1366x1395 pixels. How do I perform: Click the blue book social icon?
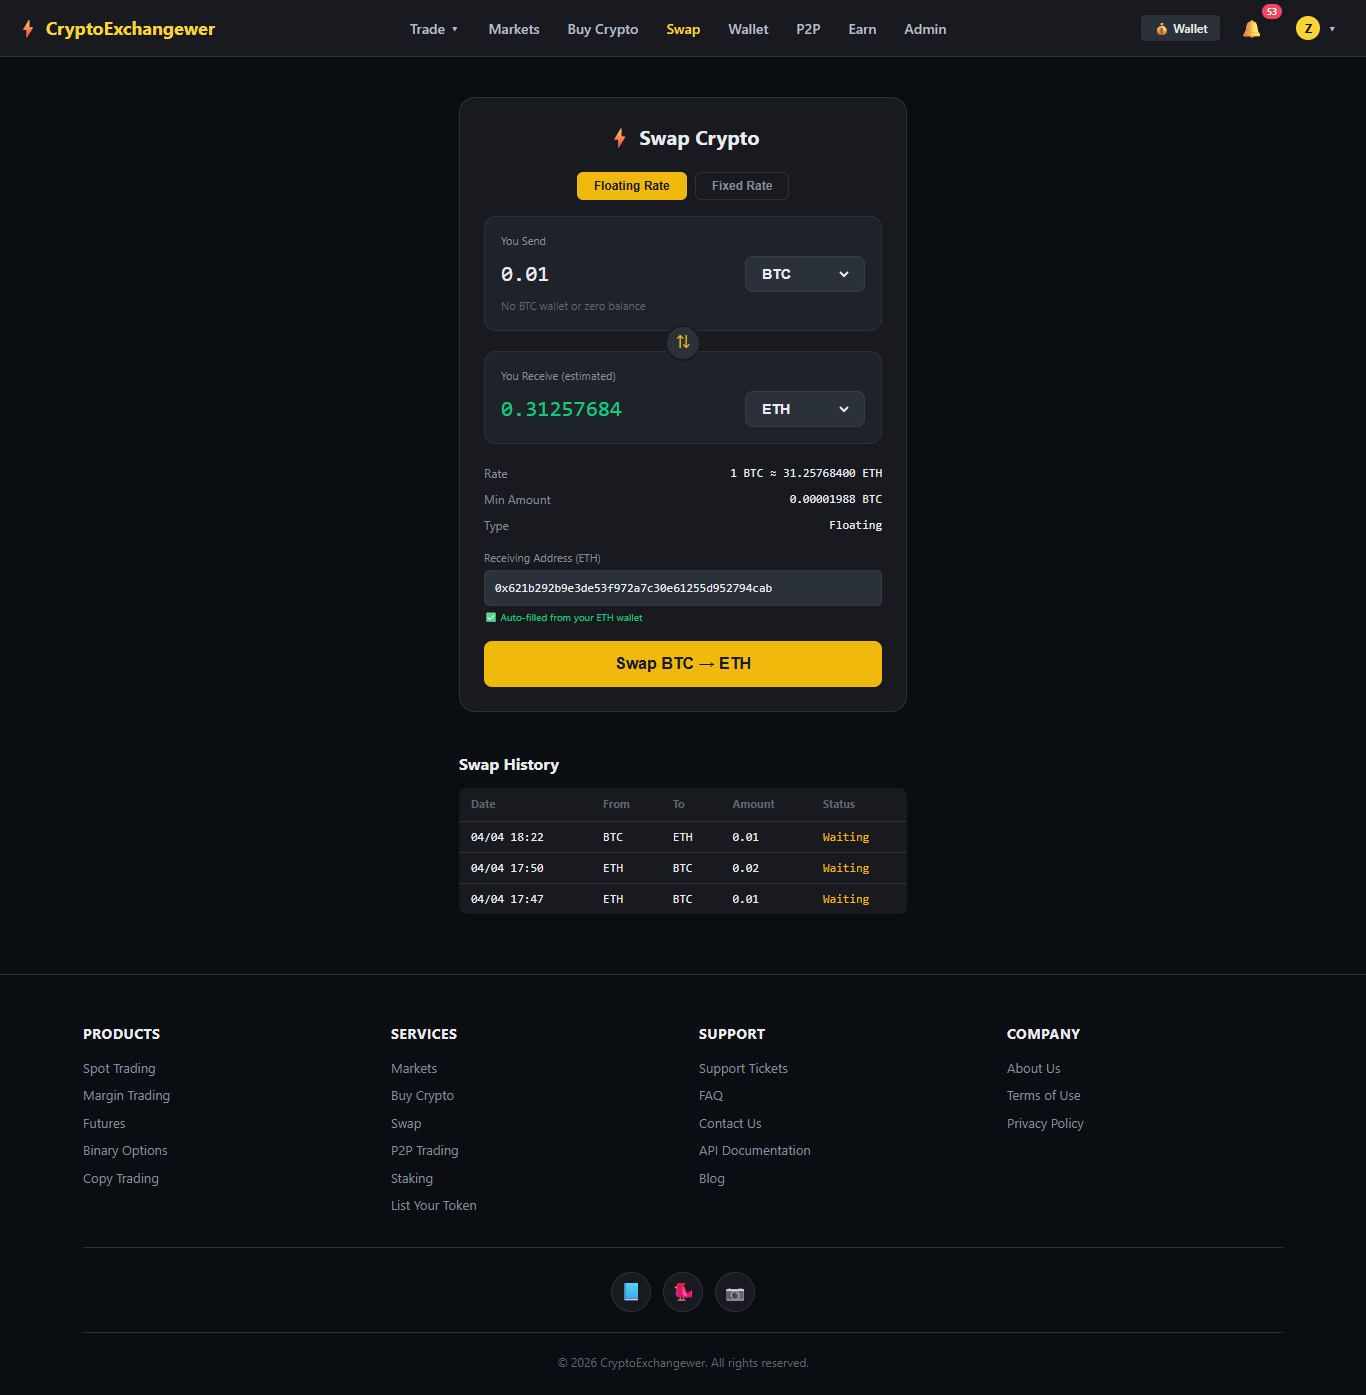click(631, 1292)
